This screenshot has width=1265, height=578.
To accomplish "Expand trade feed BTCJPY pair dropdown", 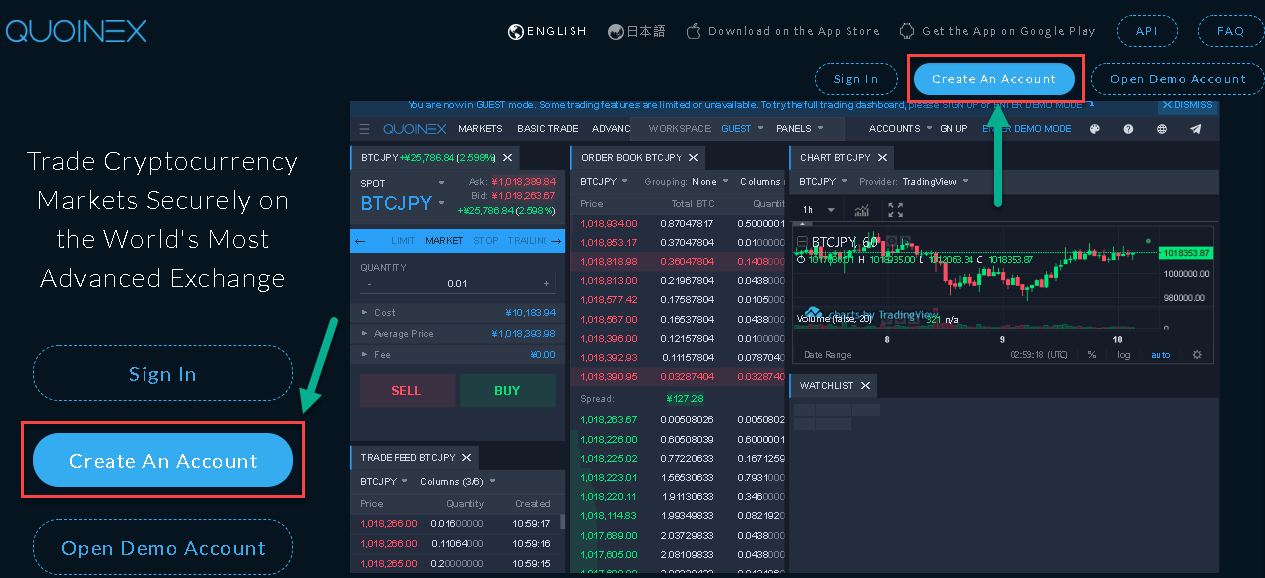I will click(x=385, y=482).
